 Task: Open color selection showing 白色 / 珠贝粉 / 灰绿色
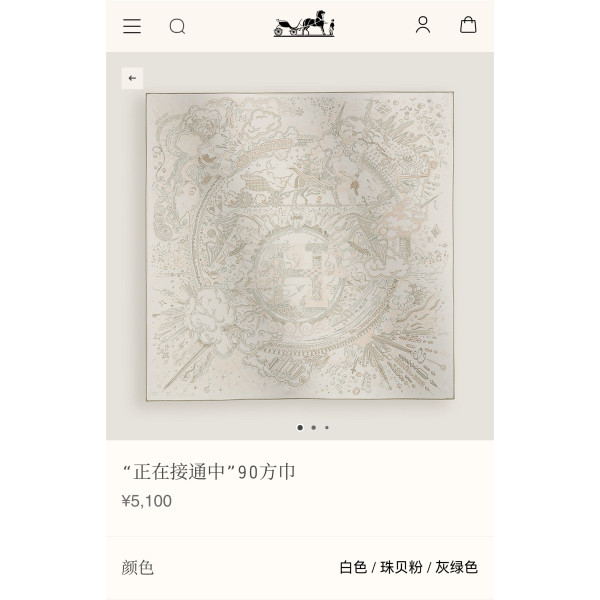pos(409,567)
